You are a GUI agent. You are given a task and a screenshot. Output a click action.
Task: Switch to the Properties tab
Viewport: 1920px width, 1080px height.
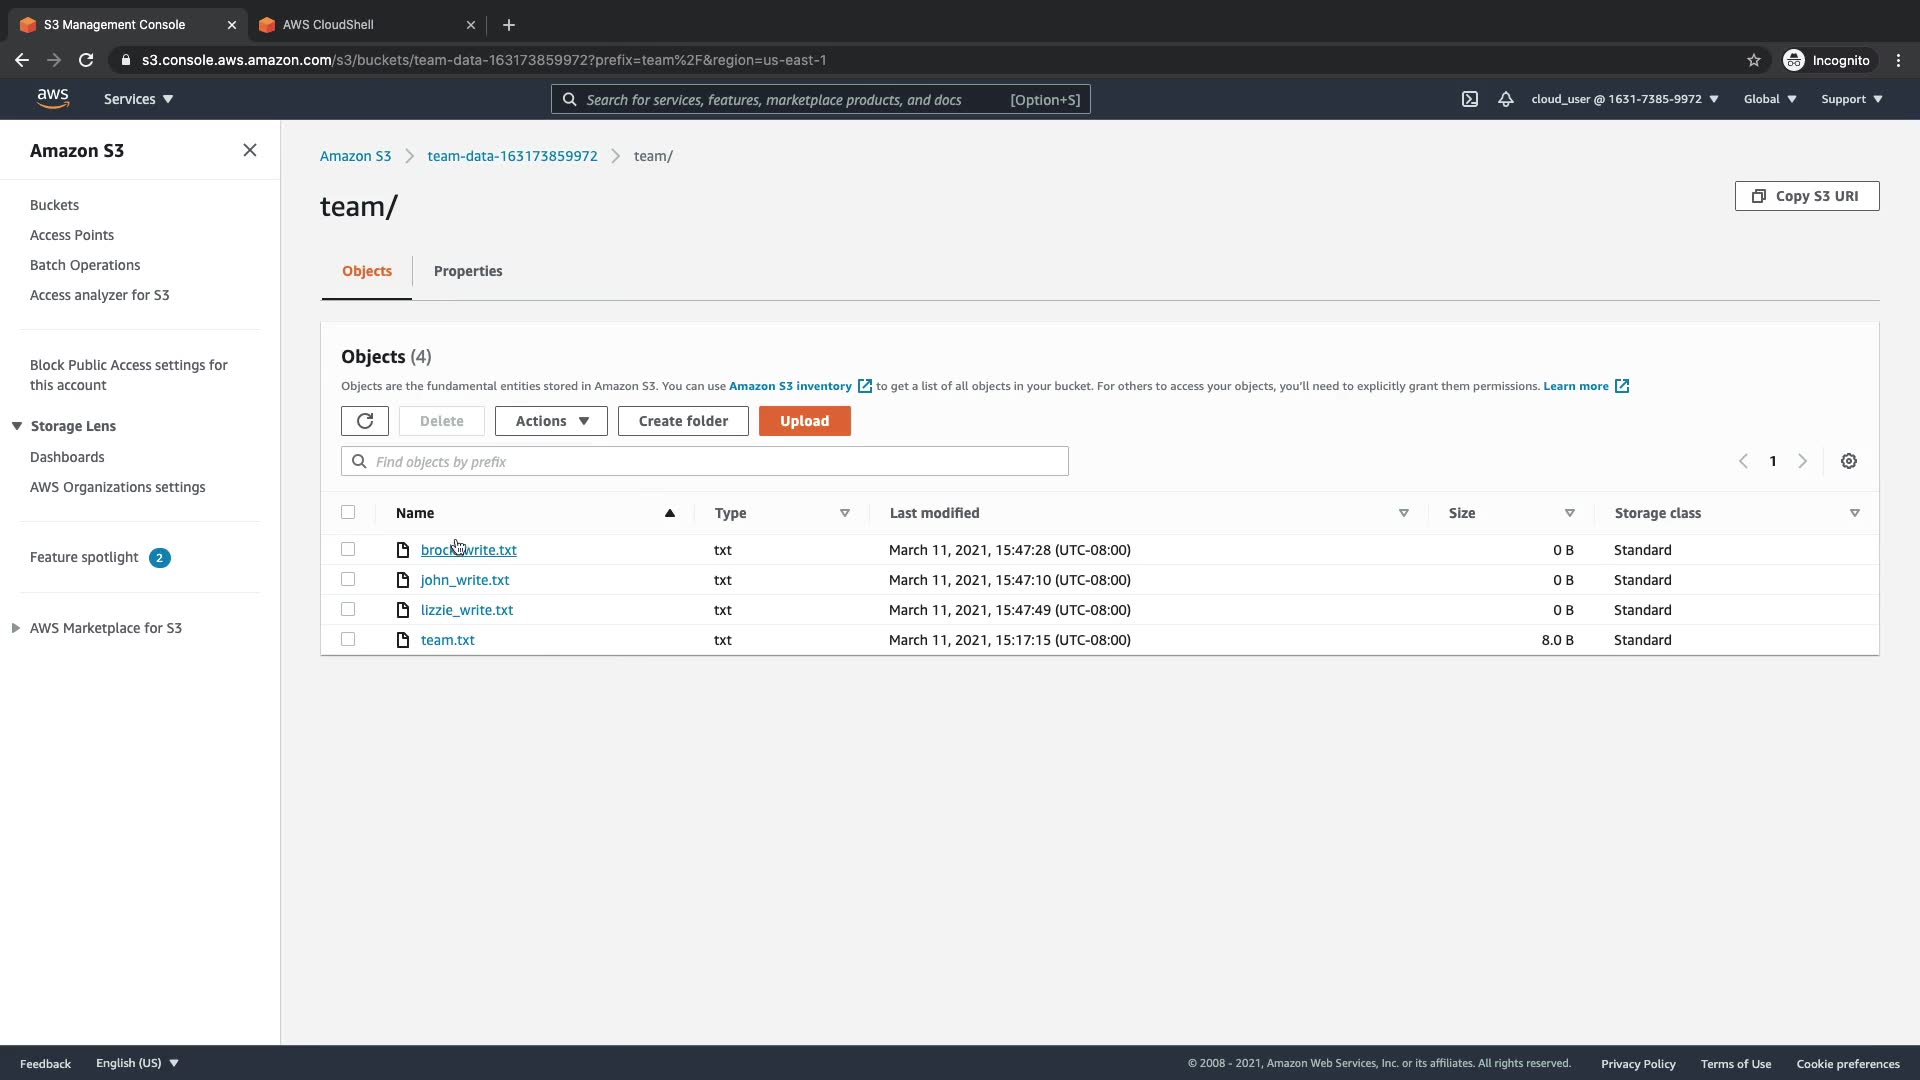pyautogui.click(x=467, y=271)
